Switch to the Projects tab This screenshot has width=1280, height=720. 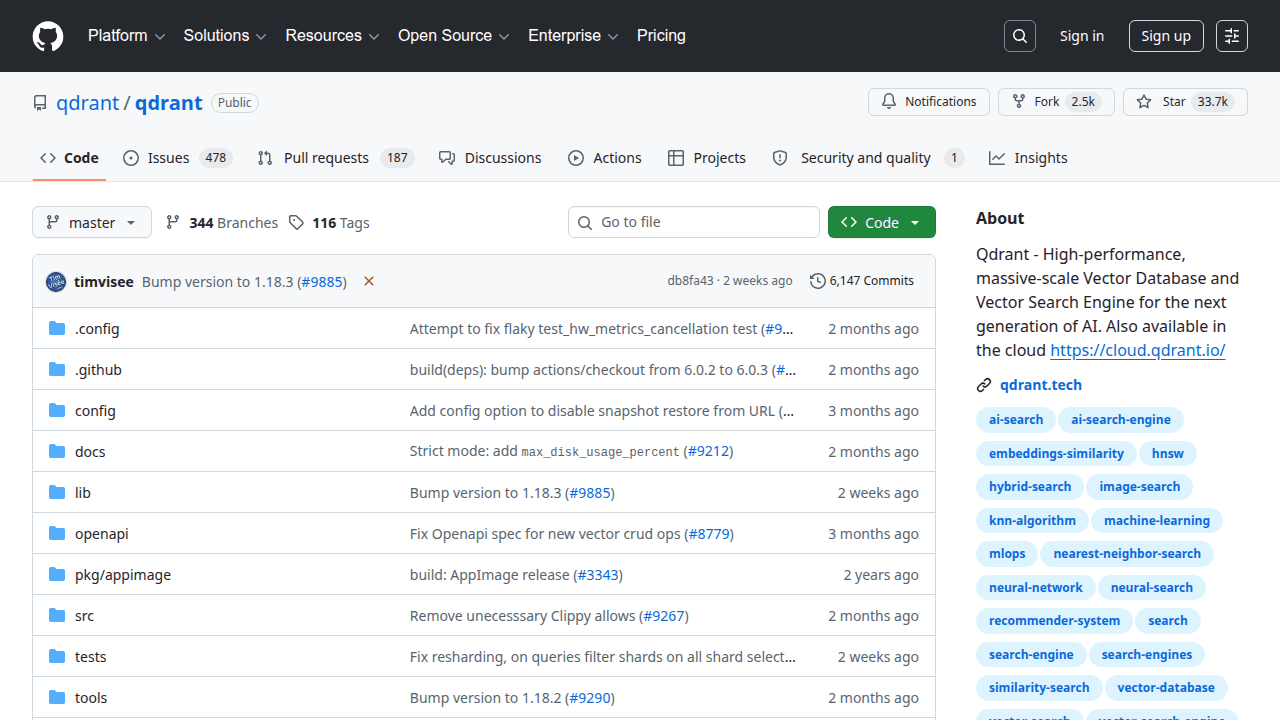(x=707, y=158)
